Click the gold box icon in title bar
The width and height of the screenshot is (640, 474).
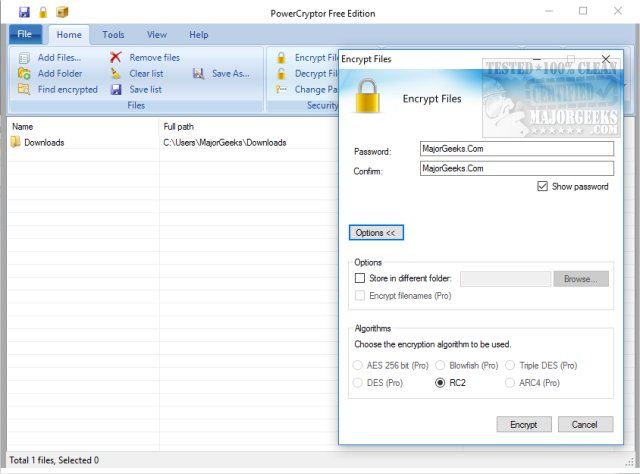pos(62,12)
